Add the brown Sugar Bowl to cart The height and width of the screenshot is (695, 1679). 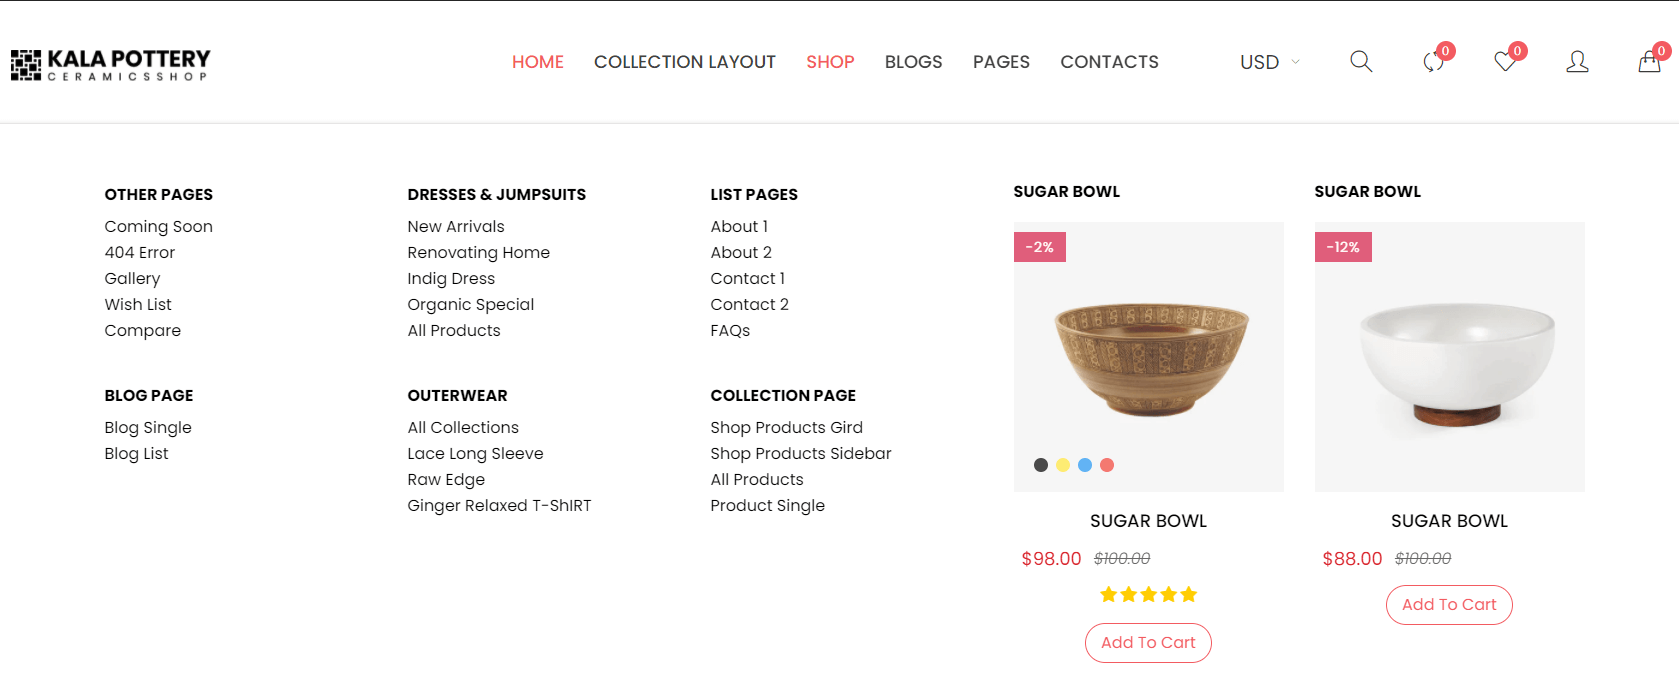[x=1148, y=643]
